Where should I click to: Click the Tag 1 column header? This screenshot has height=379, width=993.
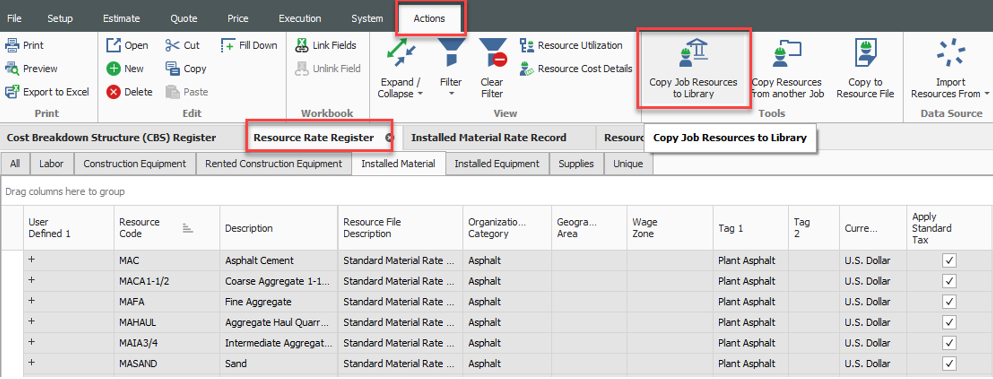(x=750, y=228)
